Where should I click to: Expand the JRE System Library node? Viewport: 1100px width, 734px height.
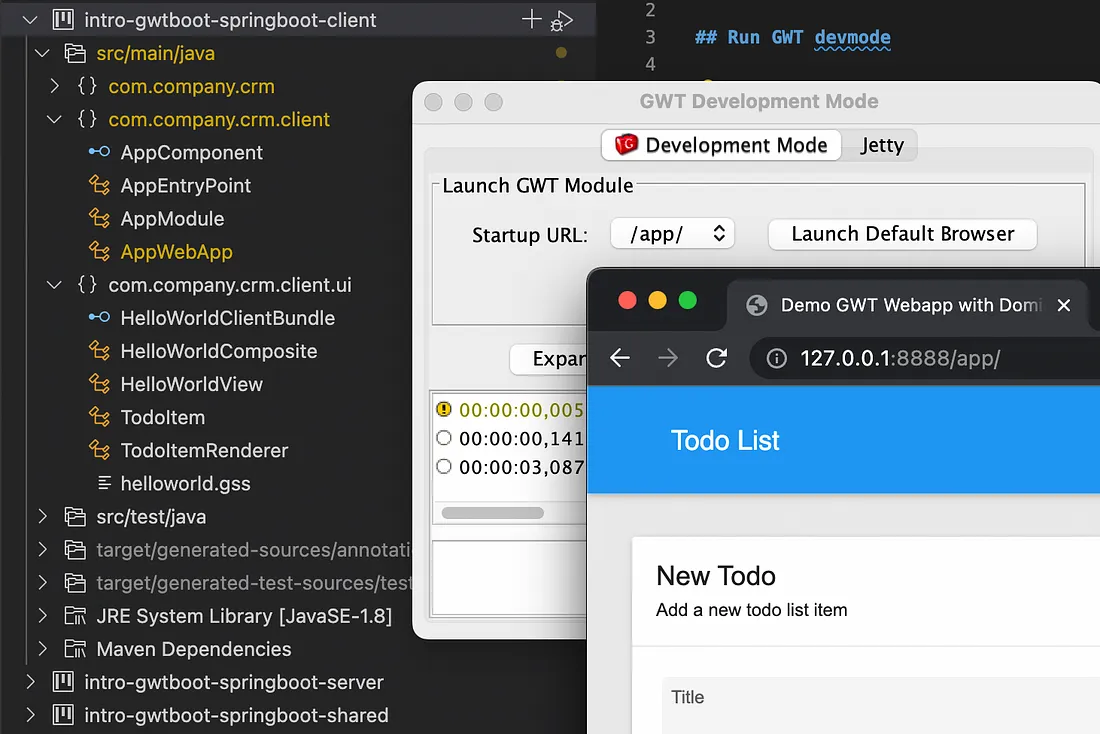click(x=43, y=616)
